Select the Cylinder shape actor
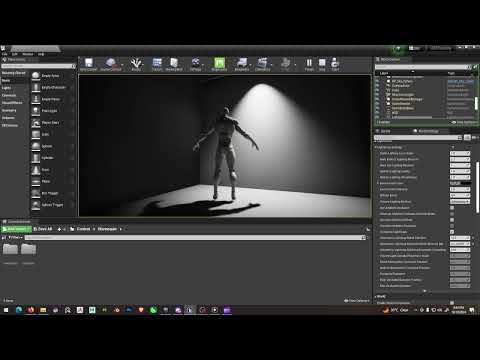Viewport: 480px width, 360px height. (x=53, y=158)
